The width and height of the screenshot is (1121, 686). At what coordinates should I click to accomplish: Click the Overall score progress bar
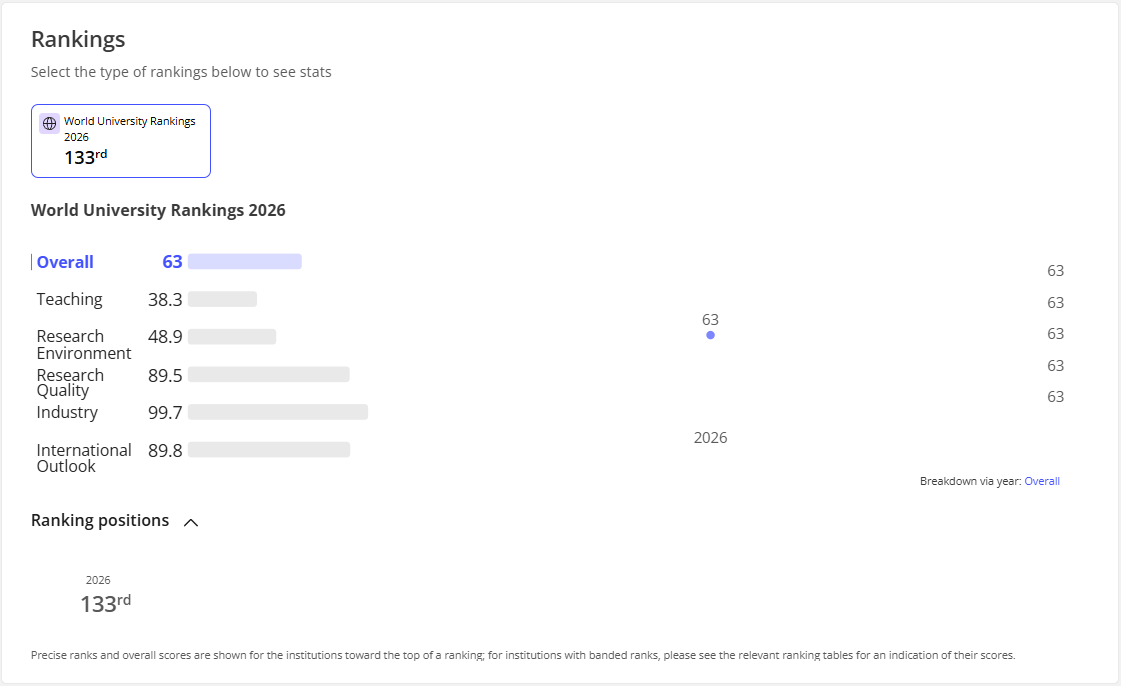pos(245,262)
